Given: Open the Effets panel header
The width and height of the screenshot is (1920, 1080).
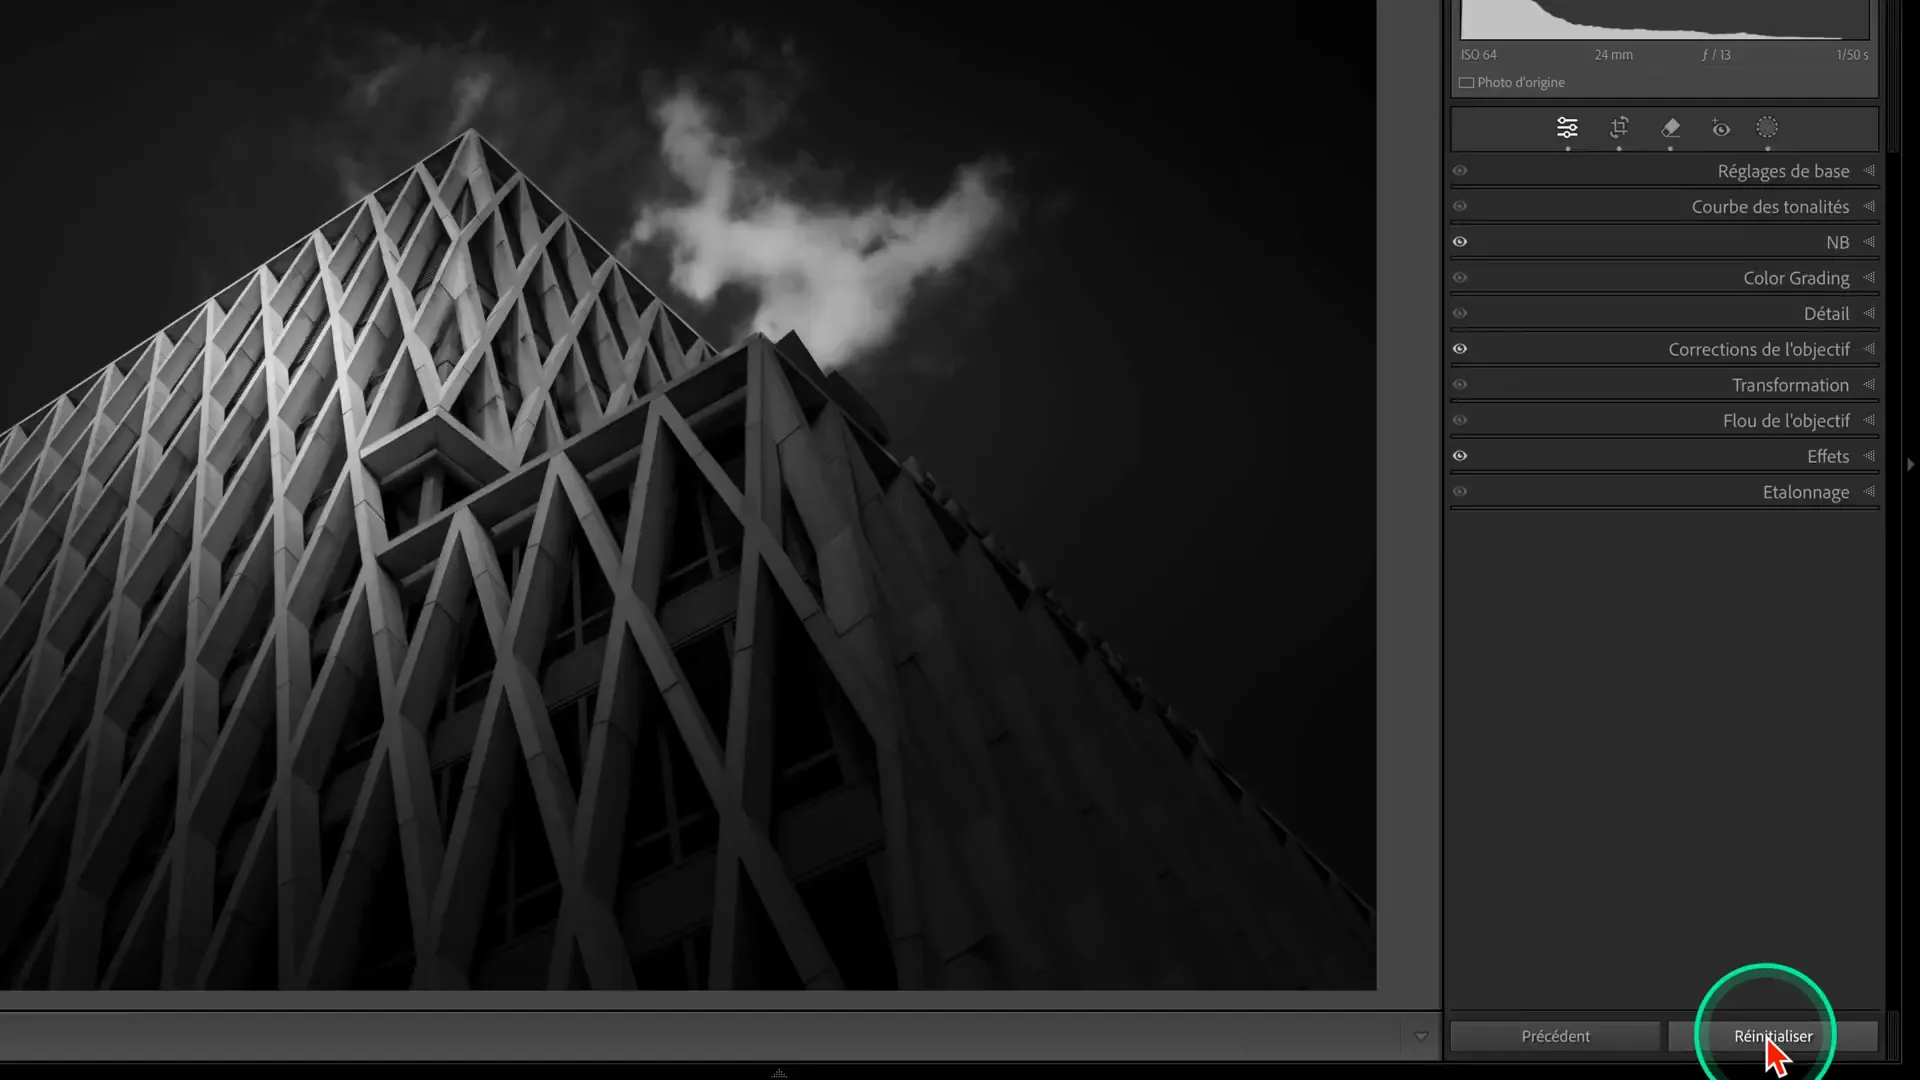Looking at the screenshot, I should [x=1664, y=456].
